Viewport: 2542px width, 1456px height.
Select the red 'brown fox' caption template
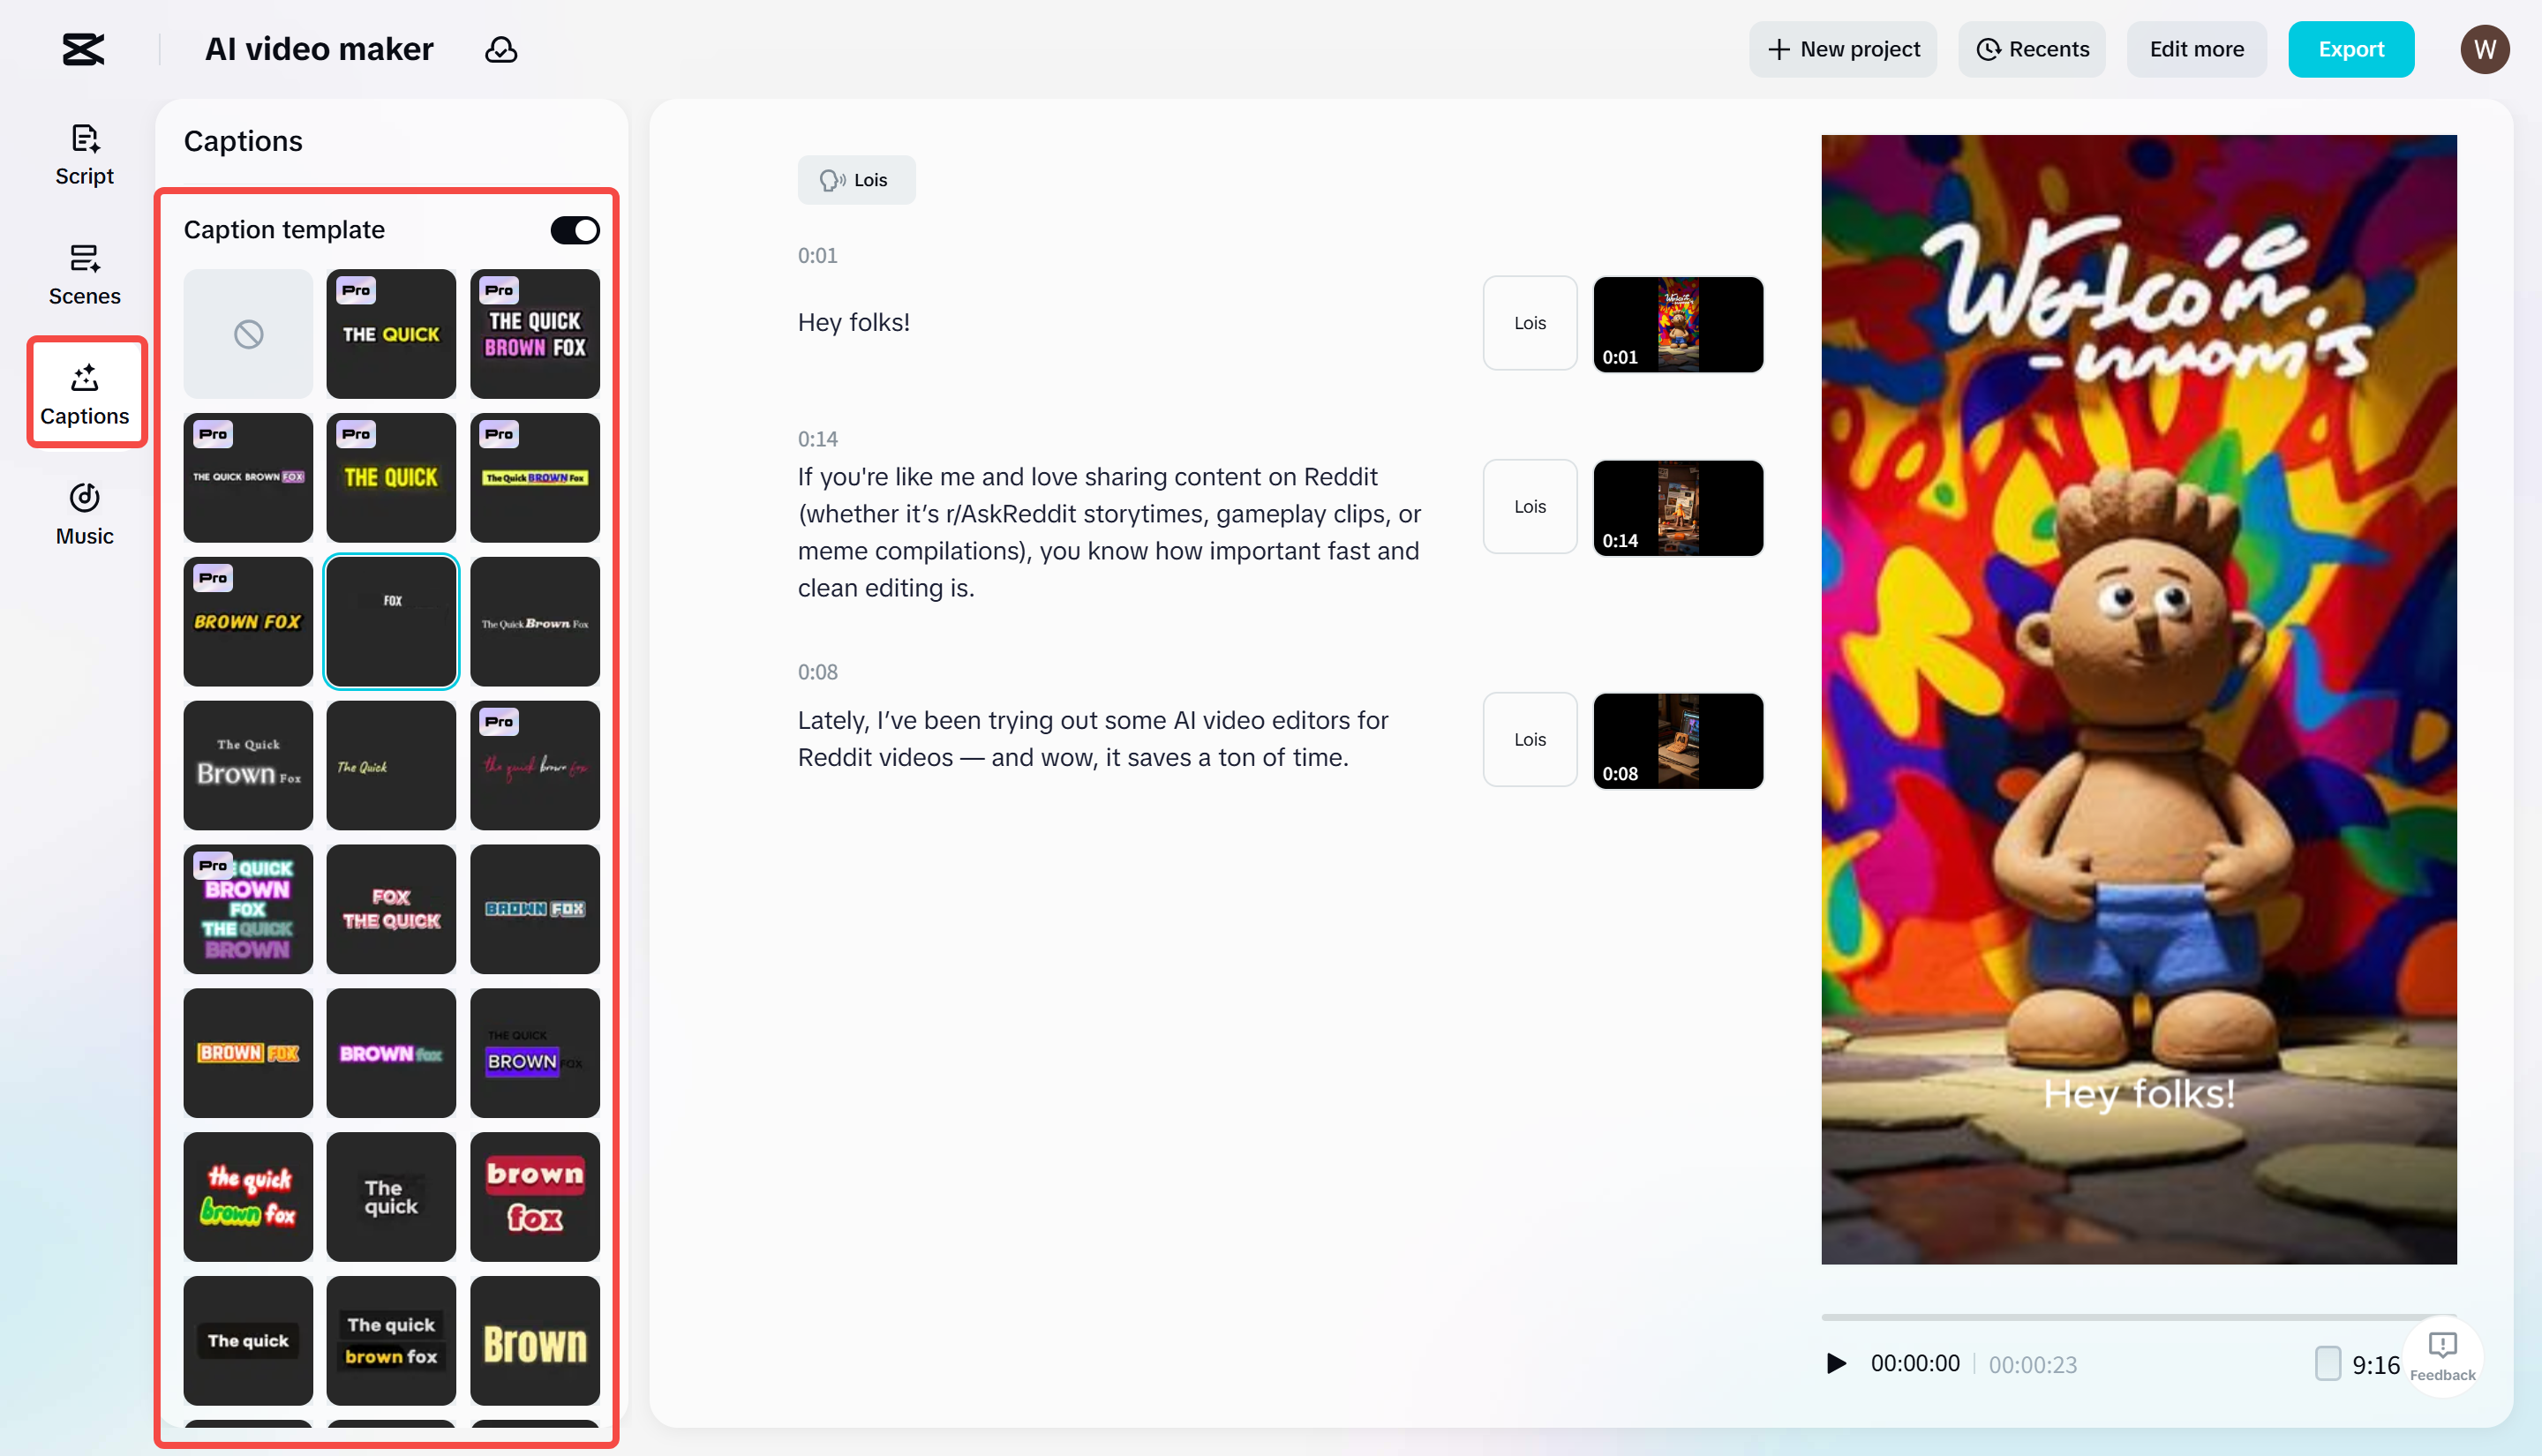[x=535, y=1196]
